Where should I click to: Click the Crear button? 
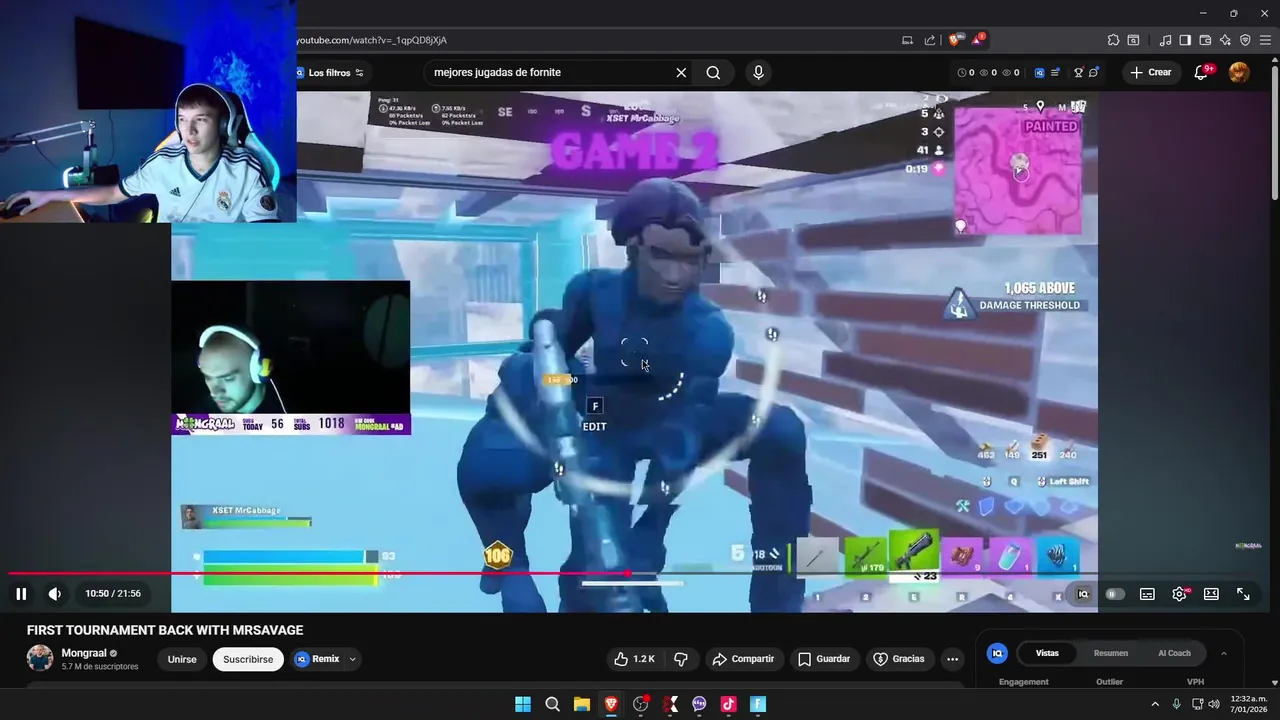1150,72
